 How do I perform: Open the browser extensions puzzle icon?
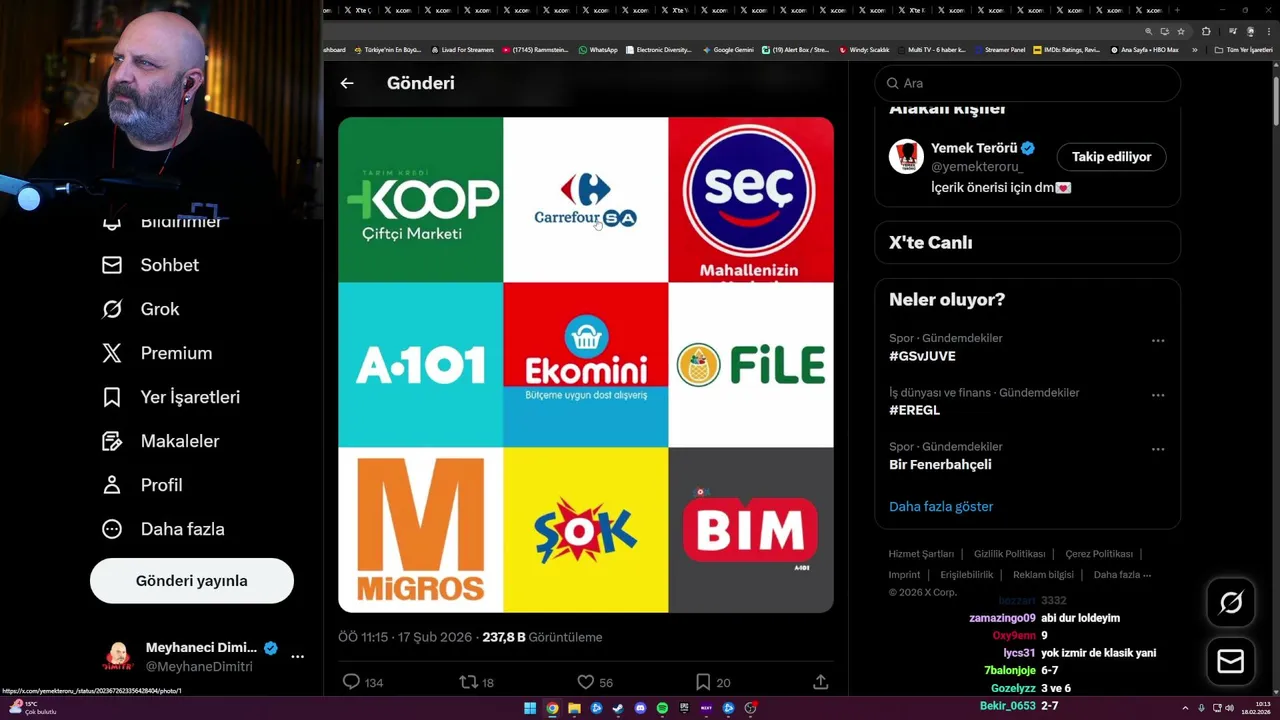(1206, 31)
